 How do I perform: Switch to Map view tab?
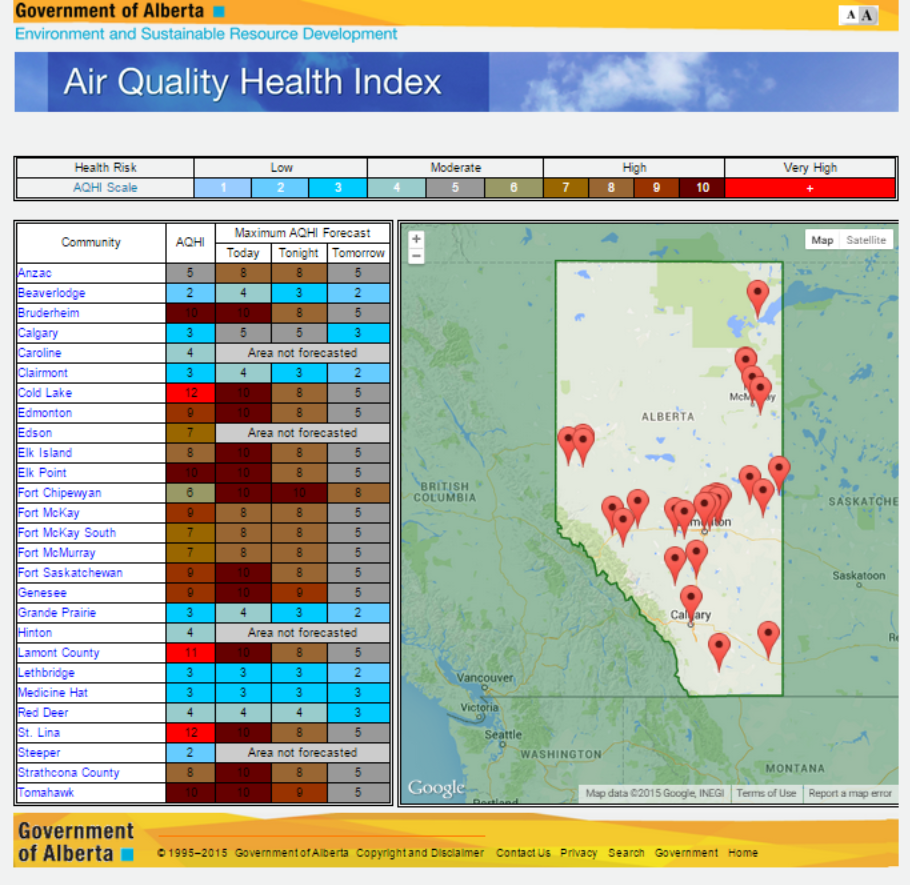tap(822, 240)
